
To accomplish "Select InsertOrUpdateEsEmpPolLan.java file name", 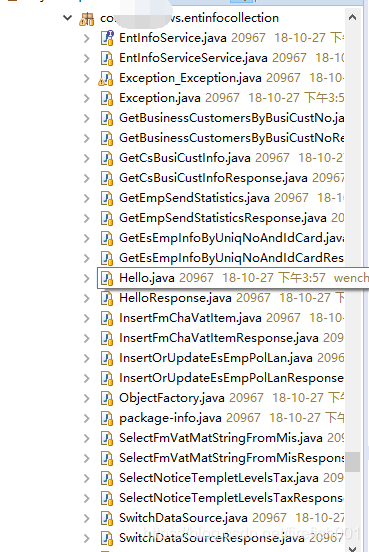I will coord(215,358).
